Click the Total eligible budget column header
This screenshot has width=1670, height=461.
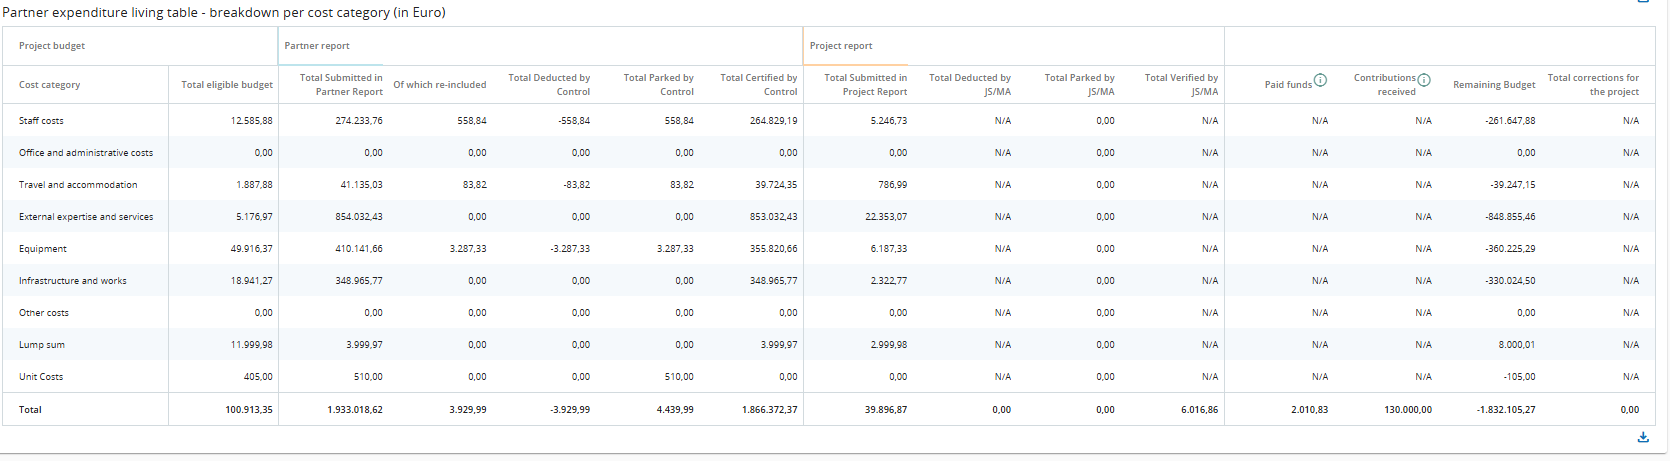tap(227, 85)
